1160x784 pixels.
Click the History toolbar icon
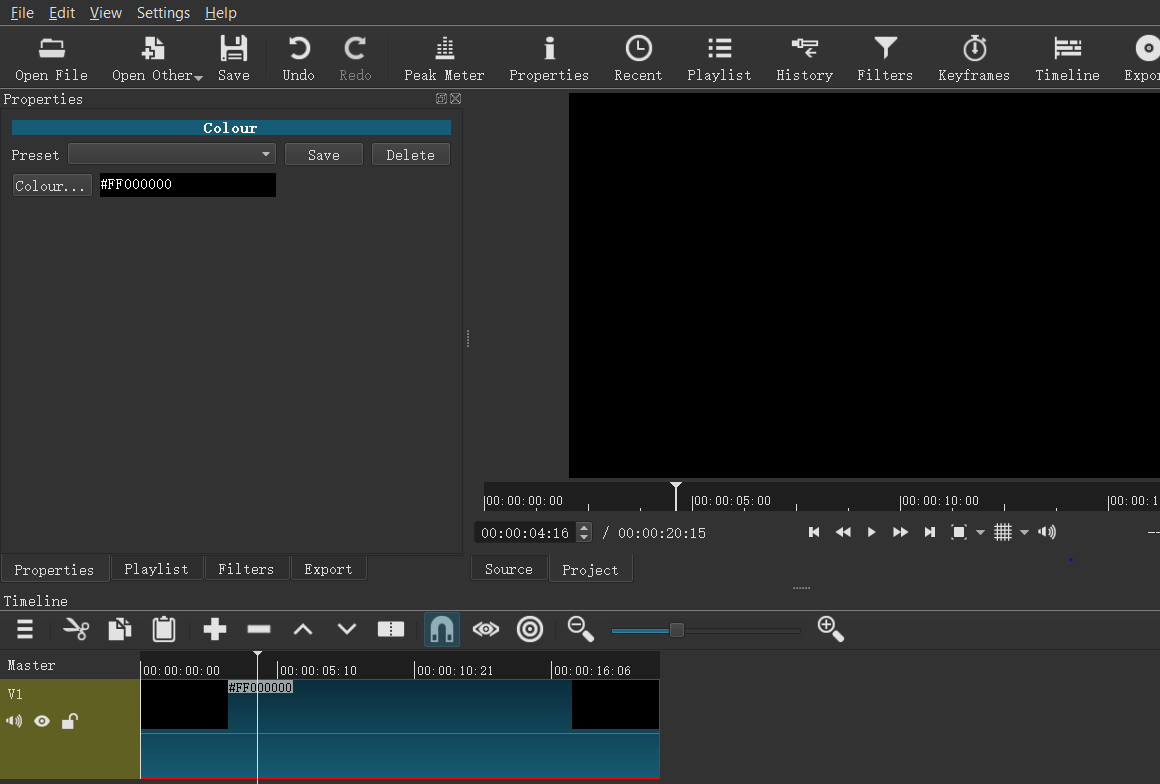pyautogui.click(x=804, y=59)
